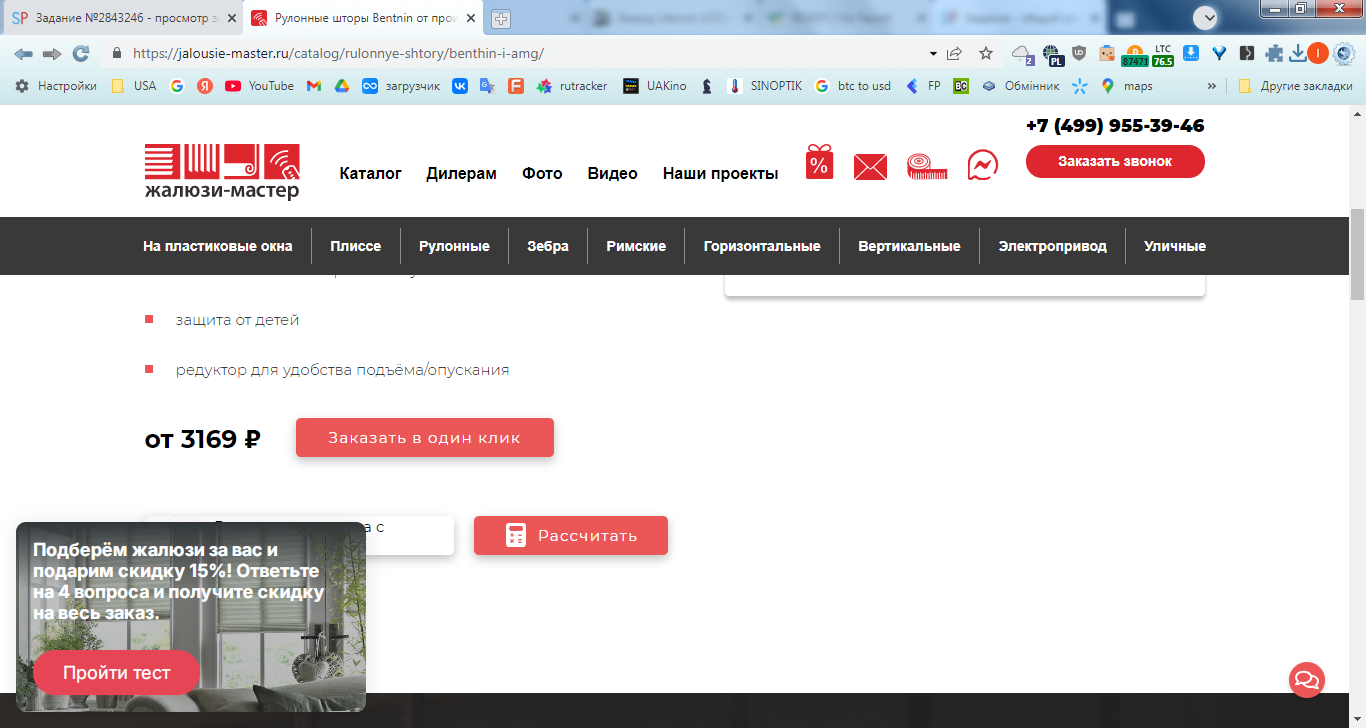Bookmark this page with the star icon
This screenshot has height=728, width=1366.
tap(986, 53)
